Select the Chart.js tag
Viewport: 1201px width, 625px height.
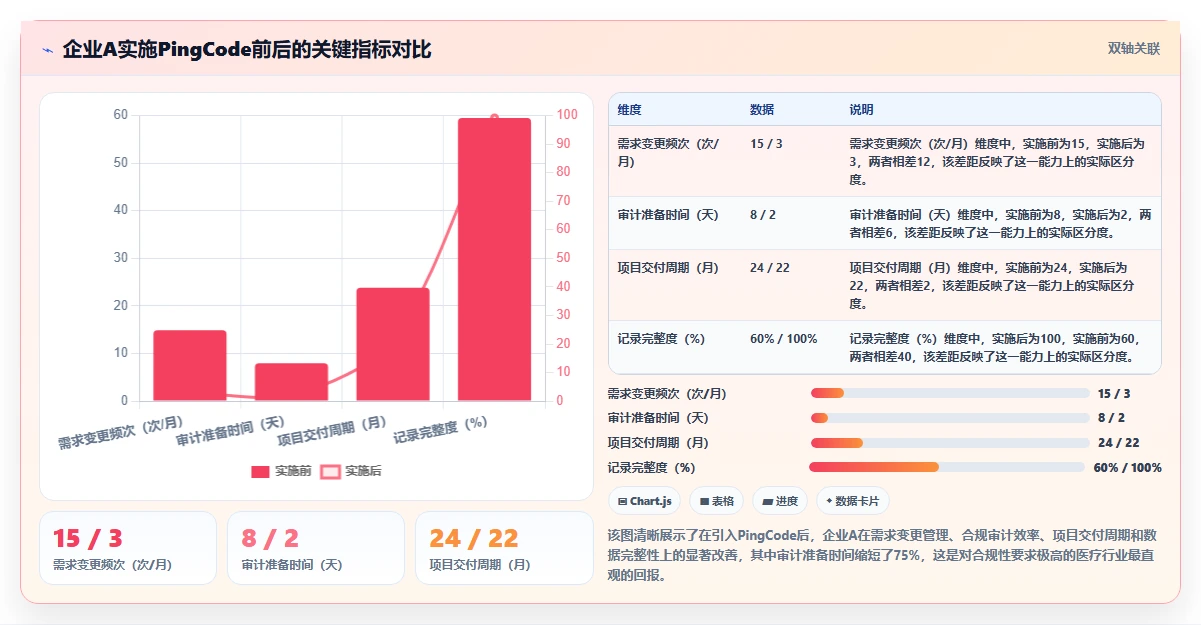click(x=646, y=501)
